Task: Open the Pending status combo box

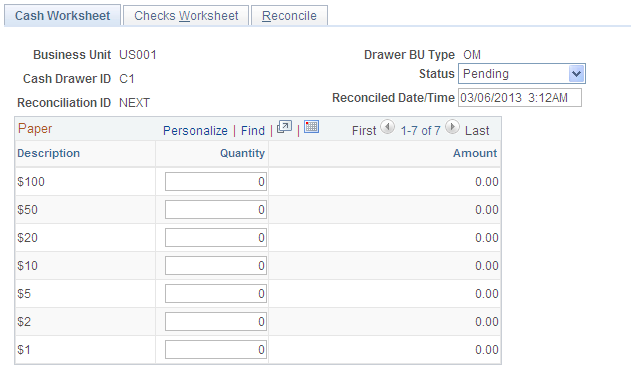Action: click(x=522, y=74)
